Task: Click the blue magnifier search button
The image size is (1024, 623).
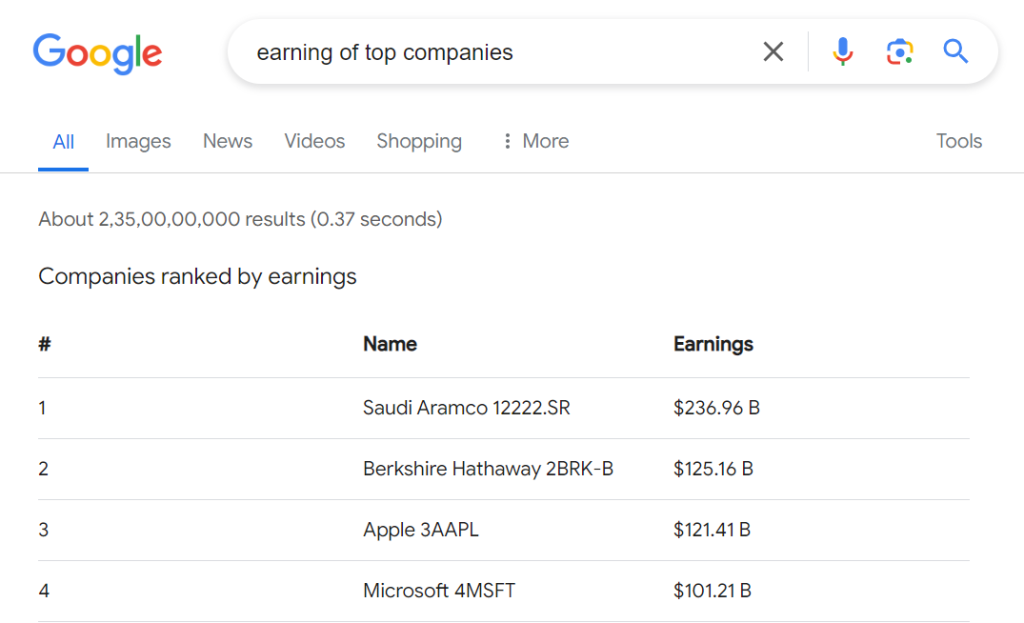Action: pyautogui.click(x=955, y=52)
